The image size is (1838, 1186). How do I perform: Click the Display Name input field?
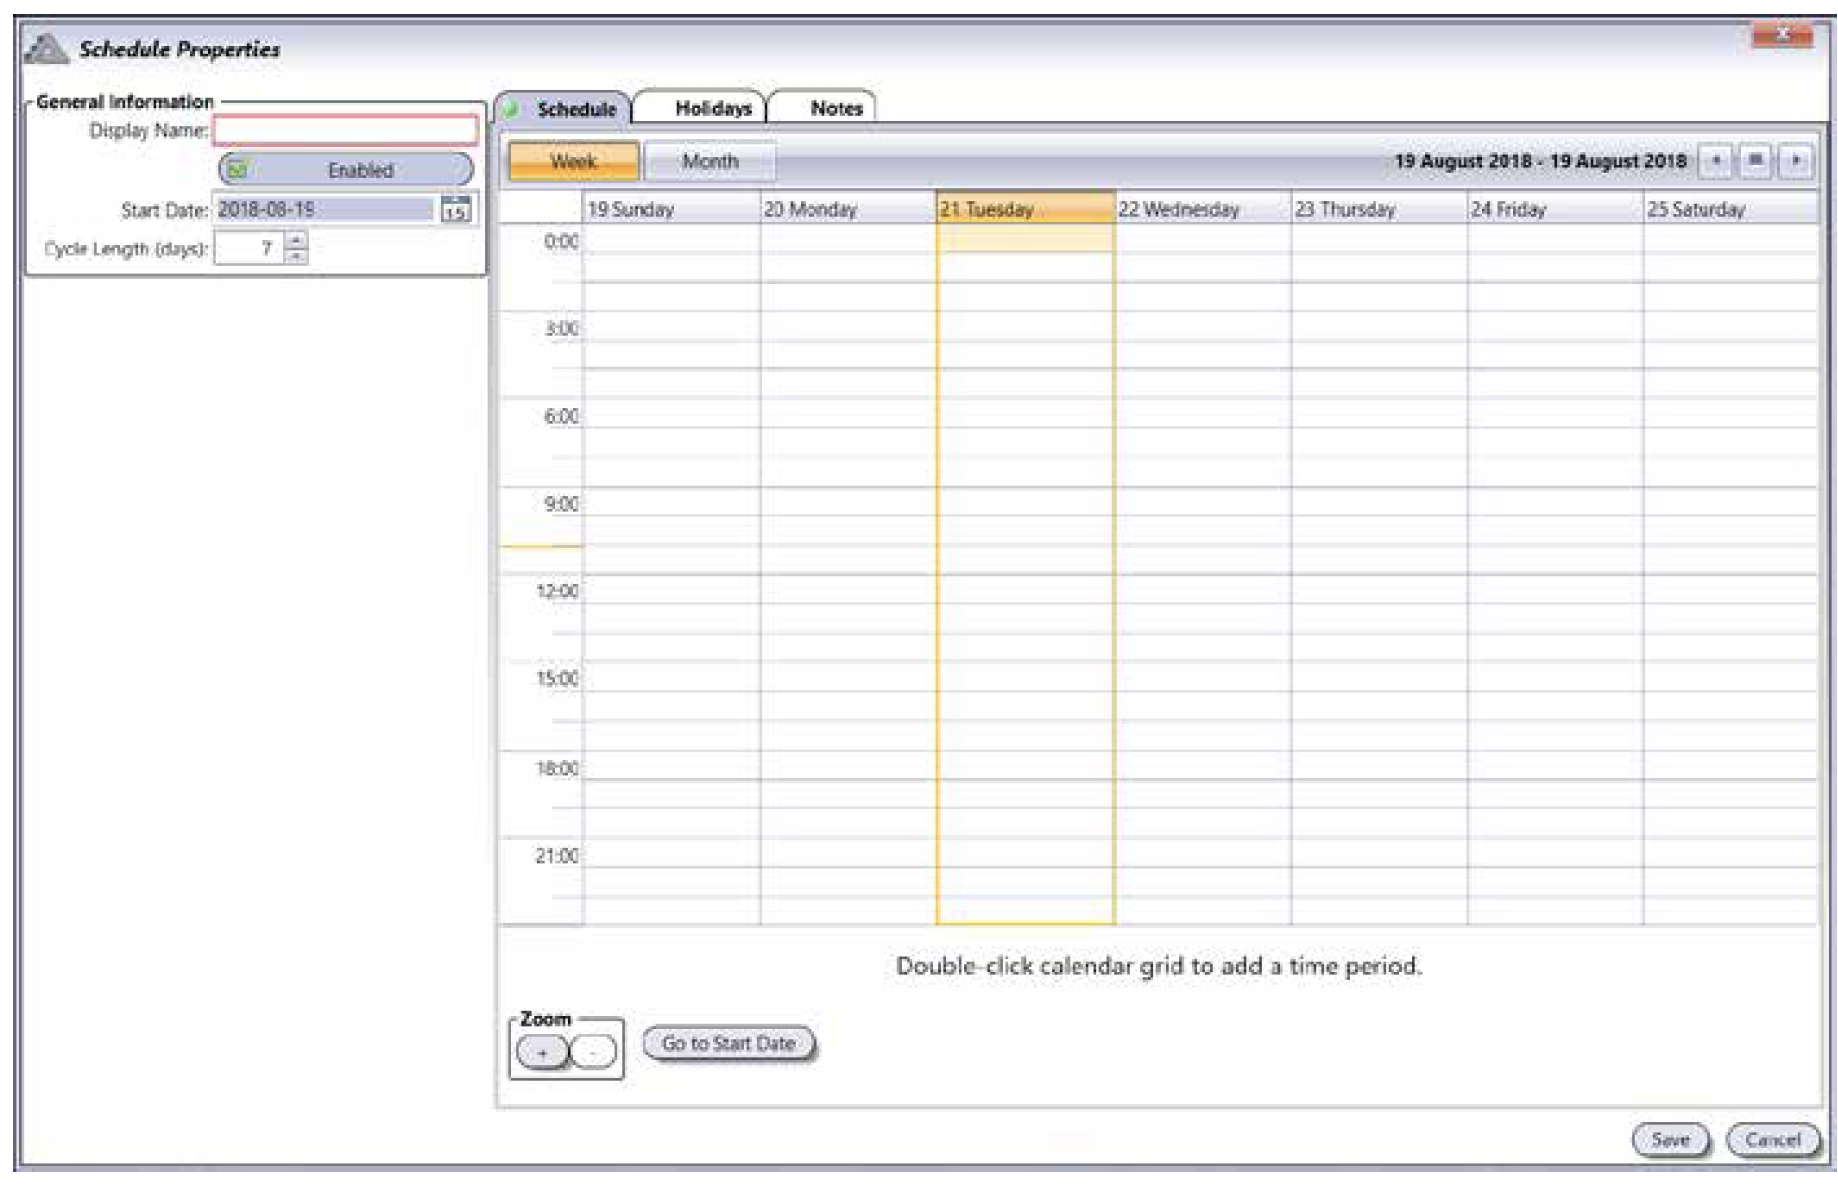(x=346, y=130)
